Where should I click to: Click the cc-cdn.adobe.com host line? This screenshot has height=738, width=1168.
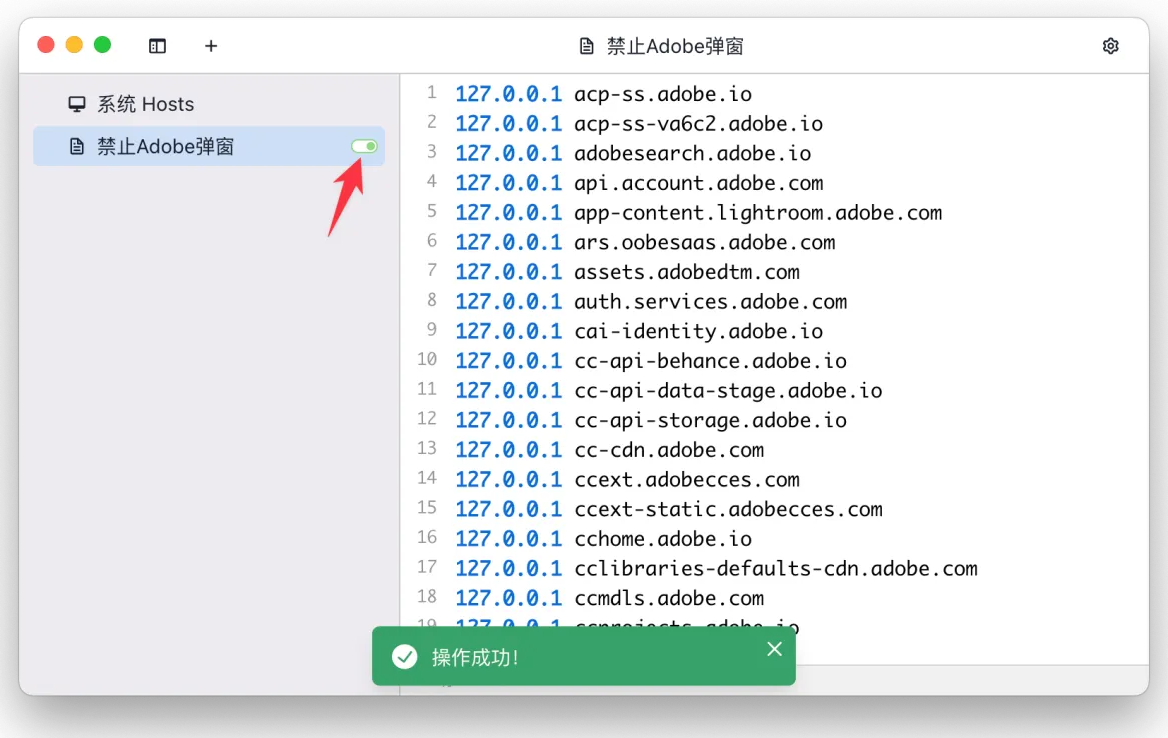[668, 449]
